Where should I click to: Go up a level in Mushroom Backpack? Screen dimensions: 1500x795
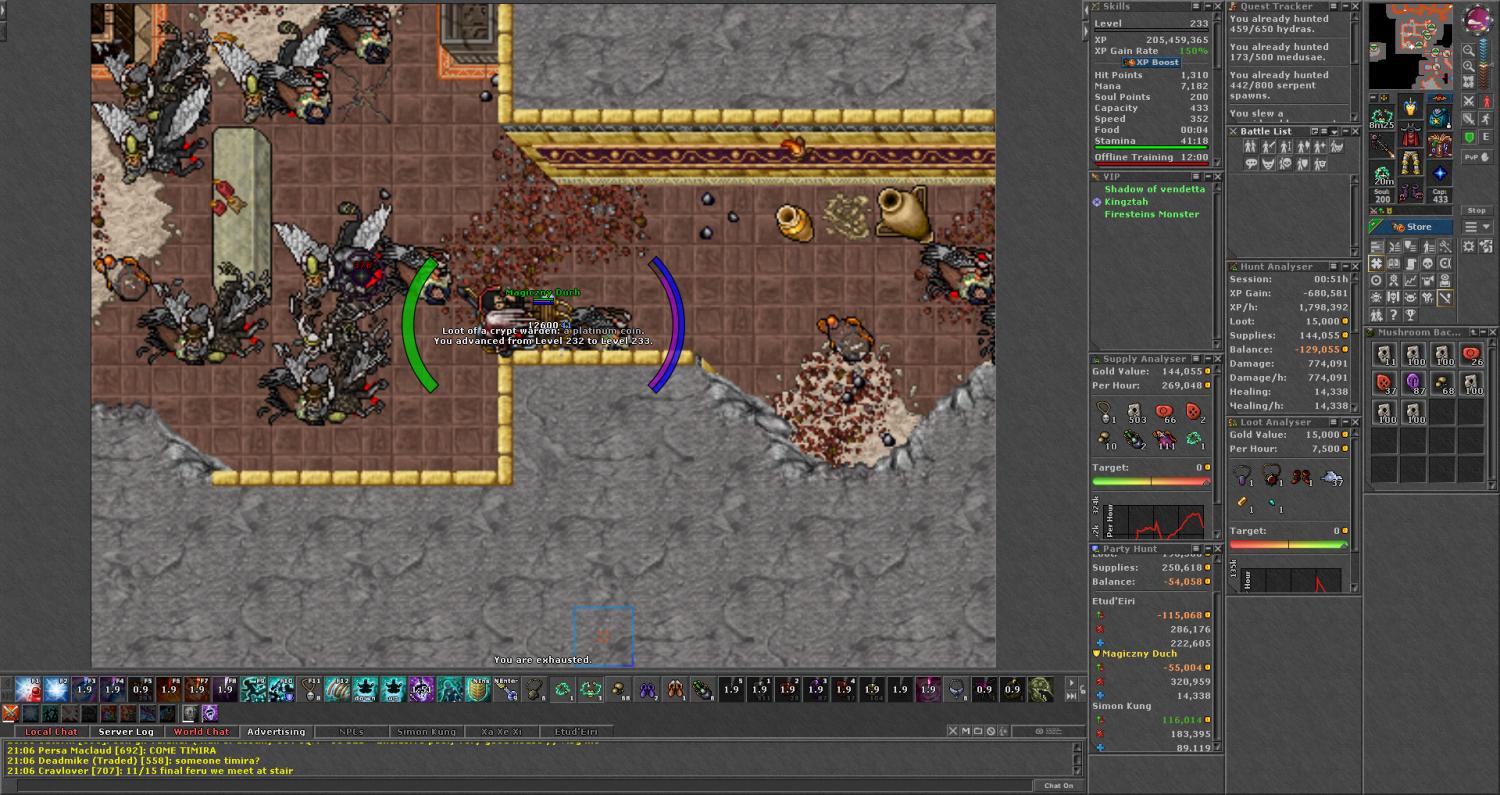tap(1473, 332)
